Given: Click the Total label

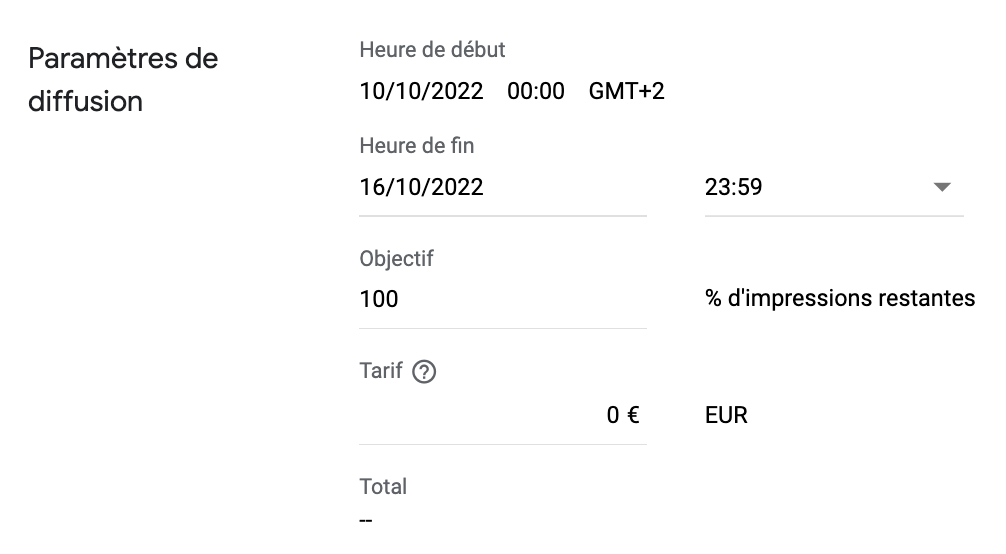Looking at the screenshot, I should (x=382, y=487).
